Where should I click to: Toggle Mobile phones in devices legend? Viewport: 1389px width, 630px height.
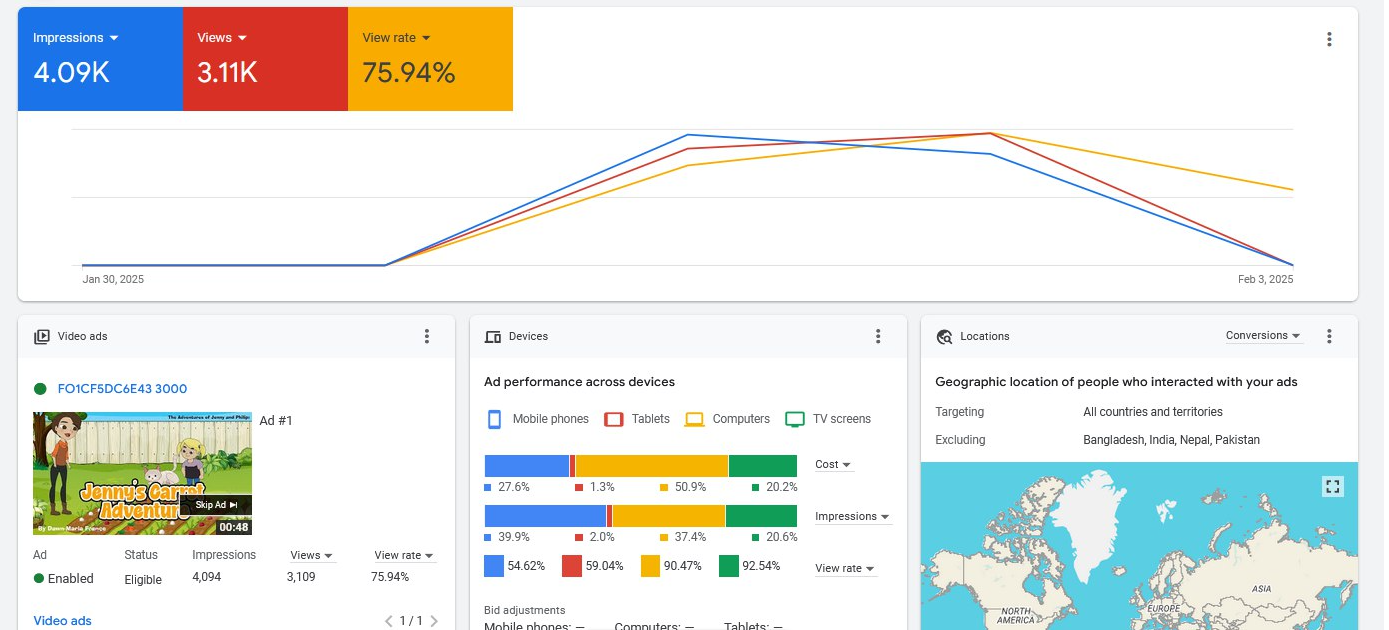point(537,419)
